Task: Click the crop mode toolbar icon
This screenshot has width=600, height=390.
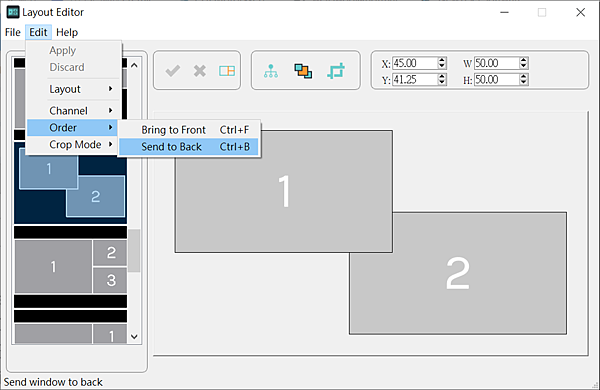Action: (x=336, y=71)
